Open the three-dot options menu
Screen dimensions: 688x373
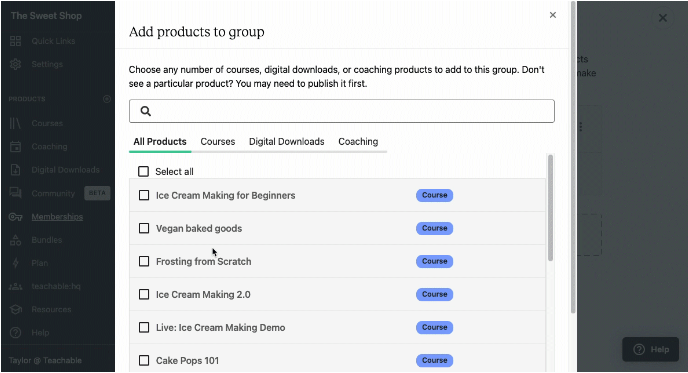pyautogui.click(x=580, y=127)
